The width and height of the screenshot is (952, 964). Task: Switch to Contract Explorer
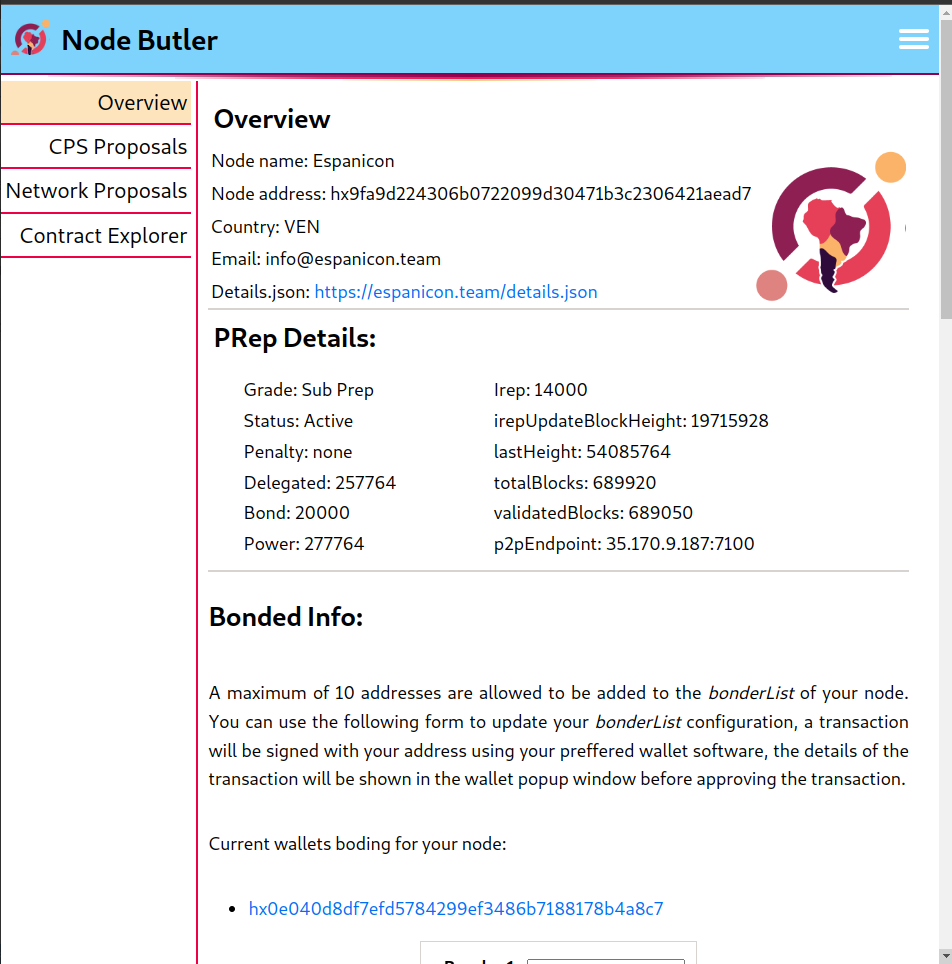pyautogui.click(x=96, y=236)
